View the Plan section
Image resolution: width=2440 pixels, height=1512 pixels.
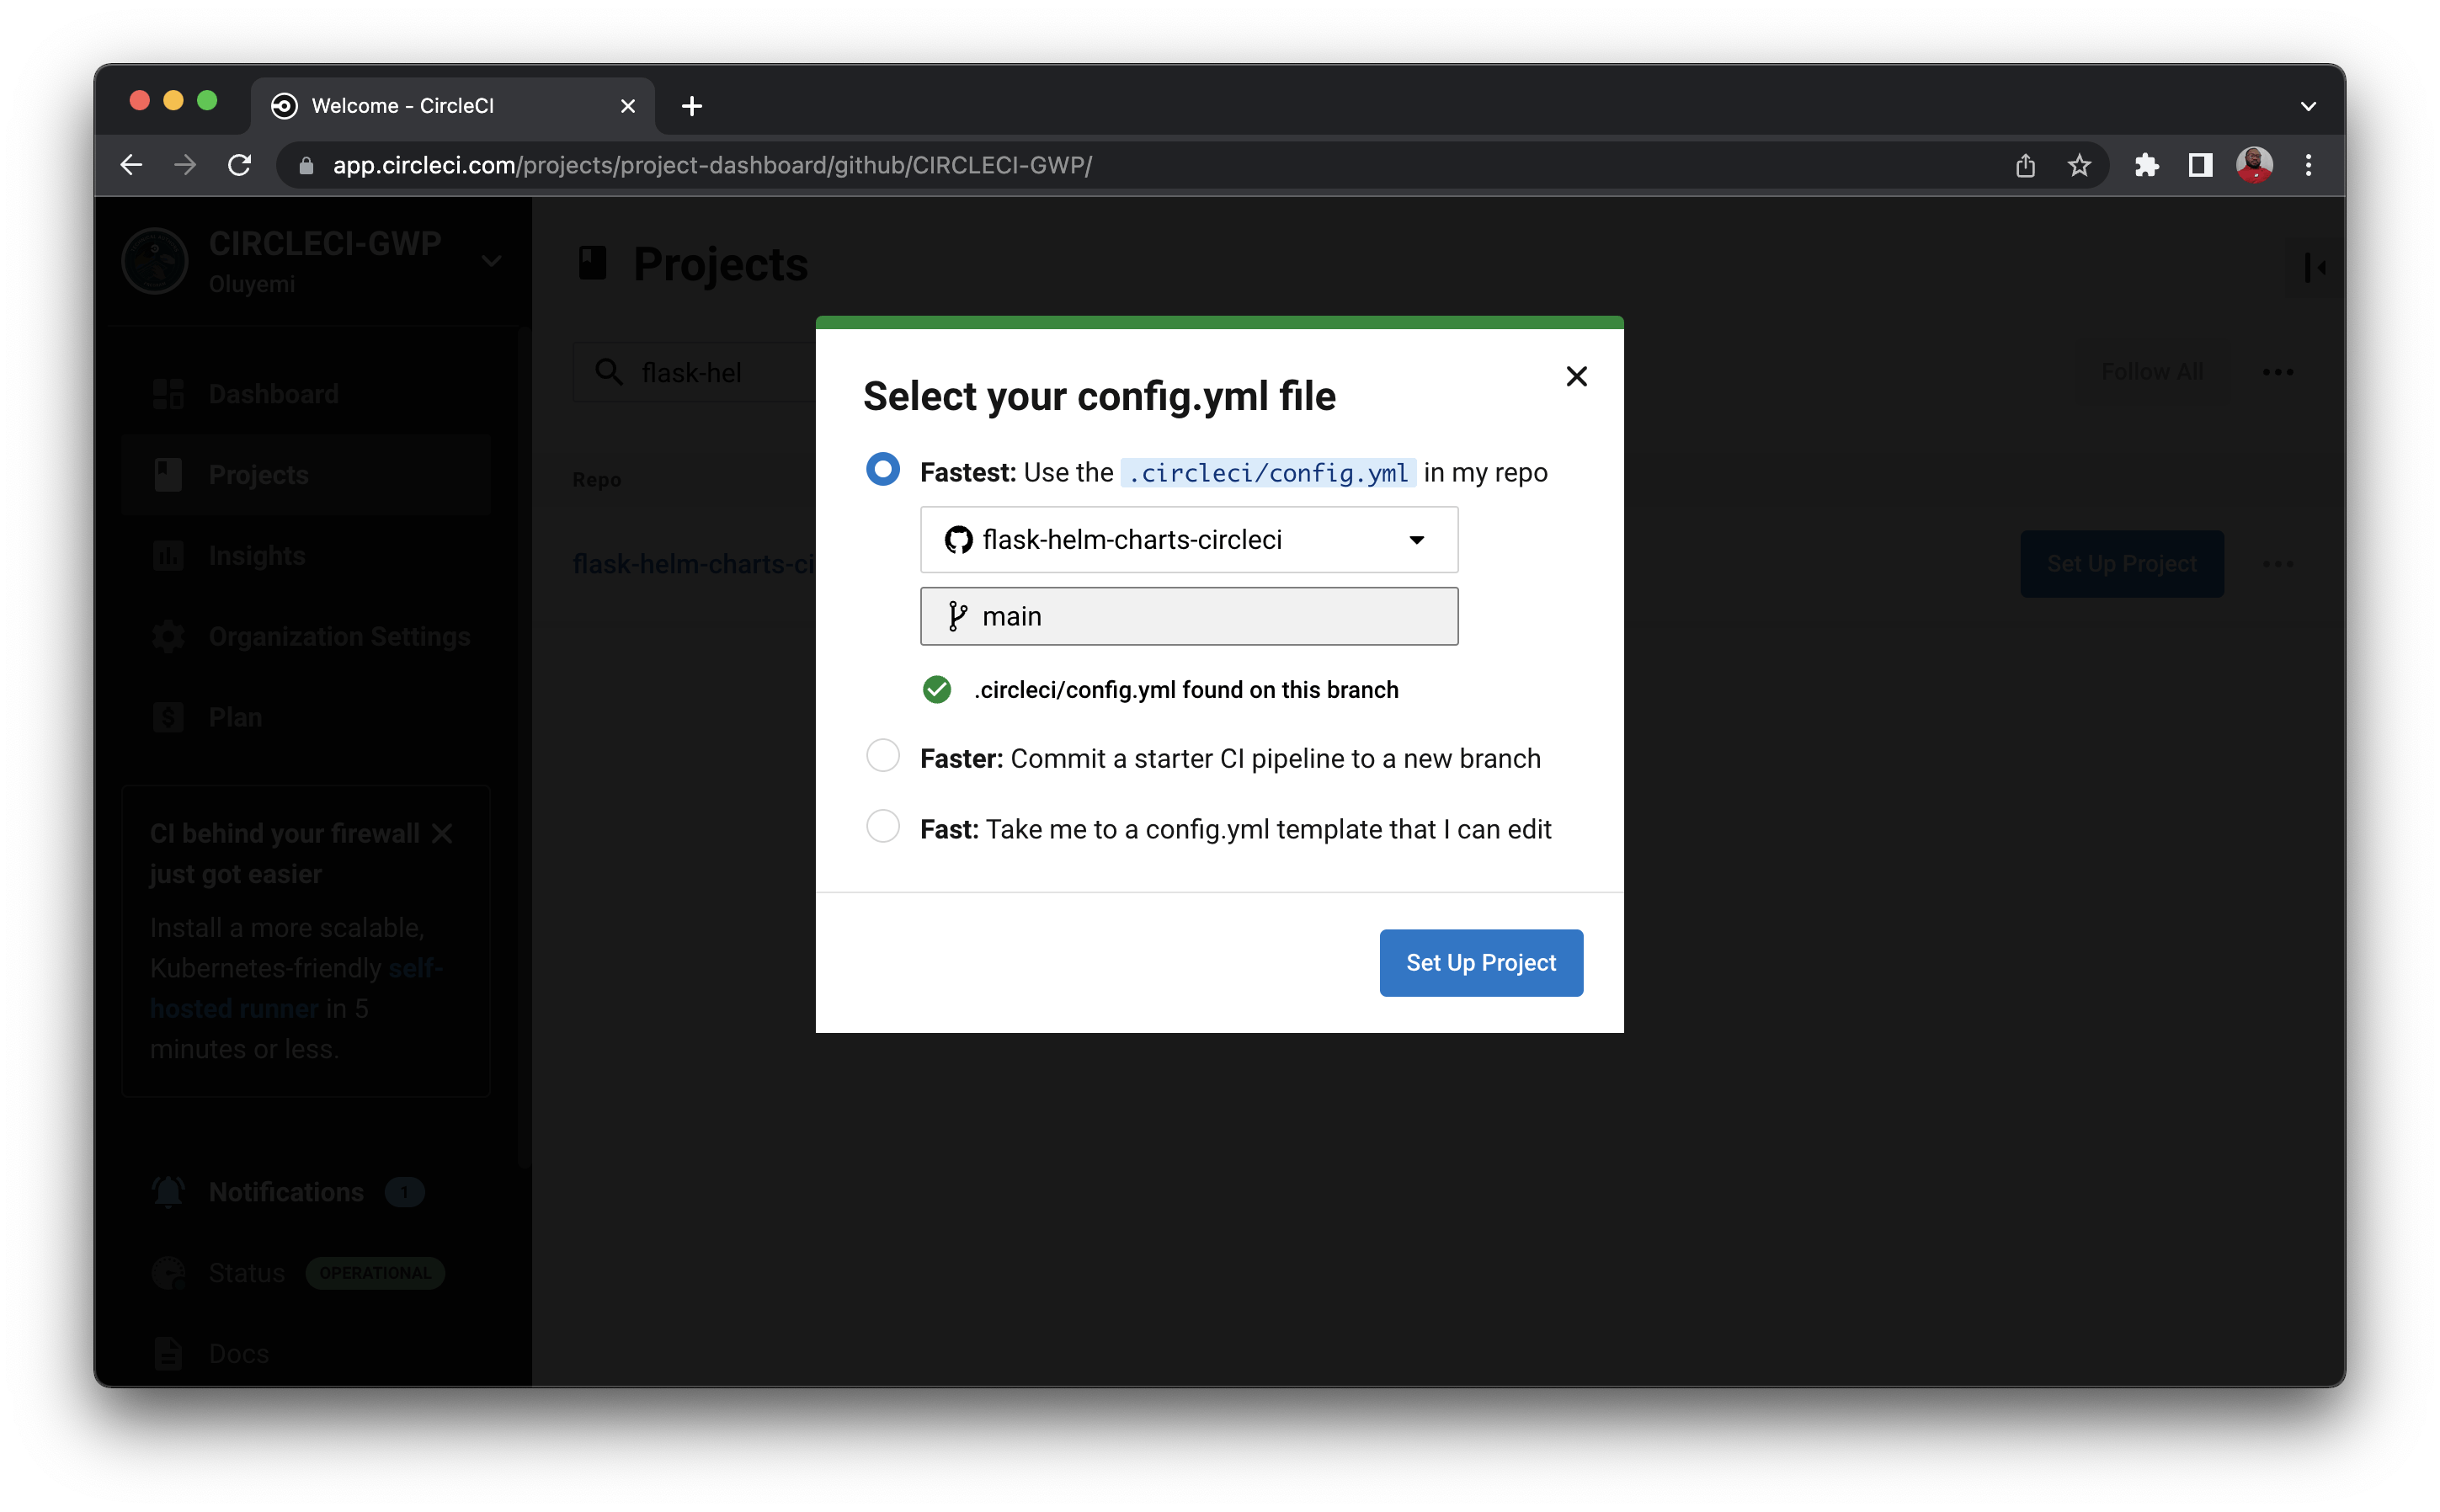(x=236, y=716)
